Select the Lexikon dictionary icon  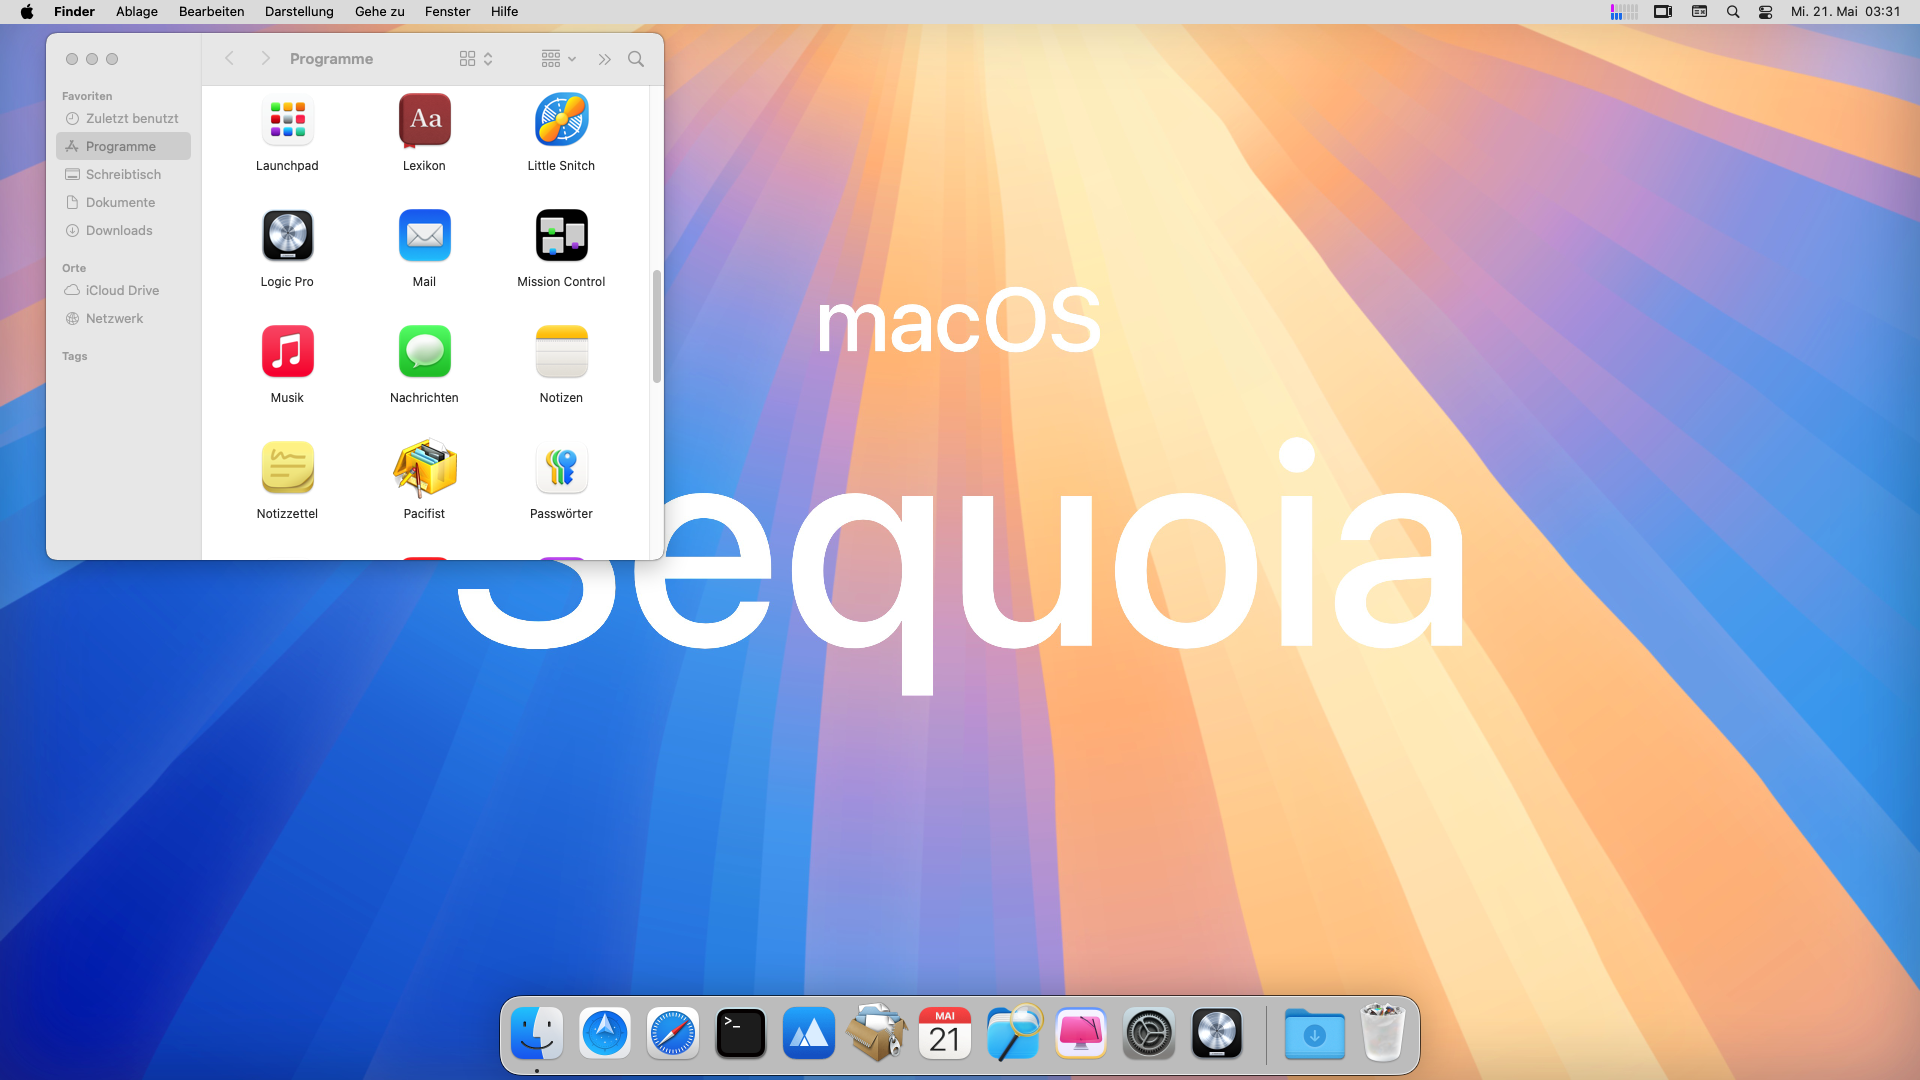point(424,120)
